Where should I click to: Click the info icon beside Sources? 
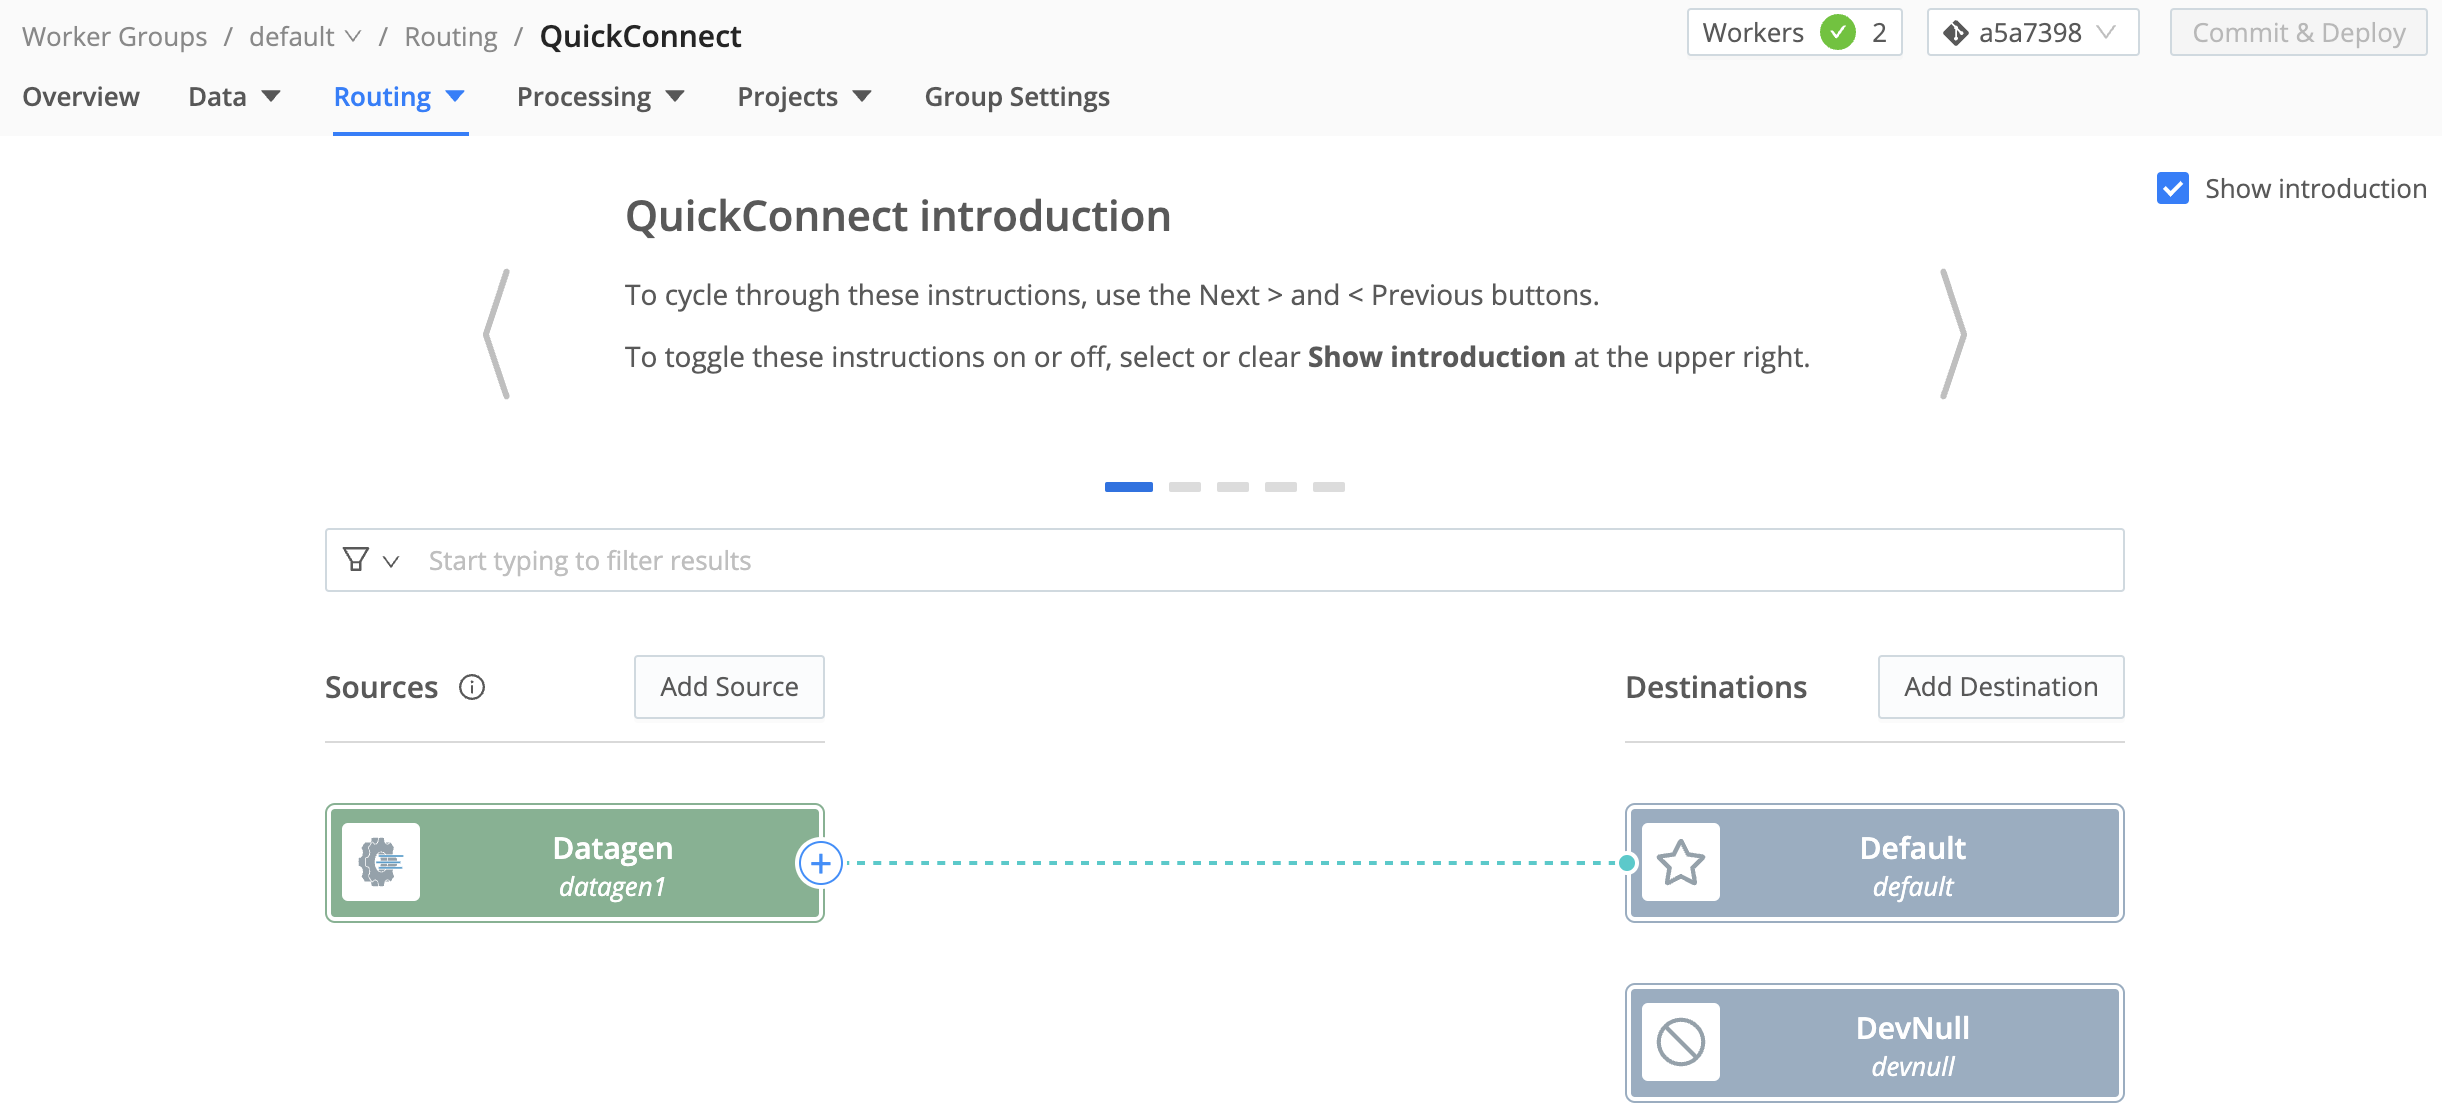(x=473, y=687)
